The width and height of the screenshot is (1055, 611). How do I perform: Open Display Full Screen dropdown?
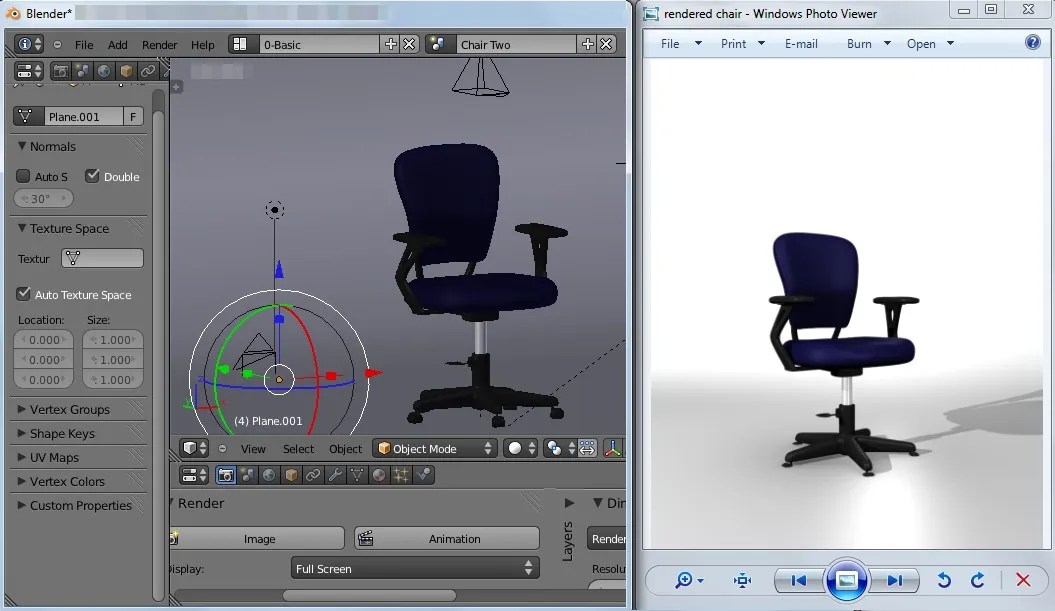414,569
